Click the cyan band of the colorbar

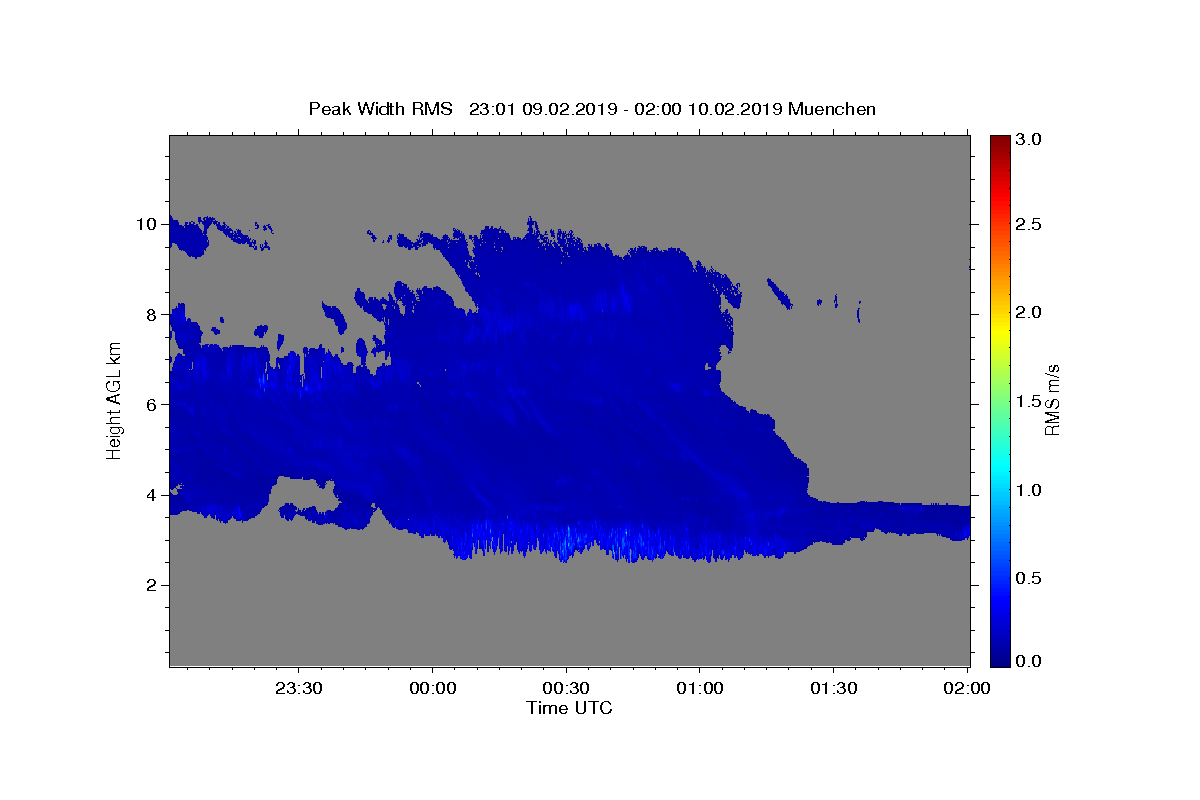point(1000,468)
